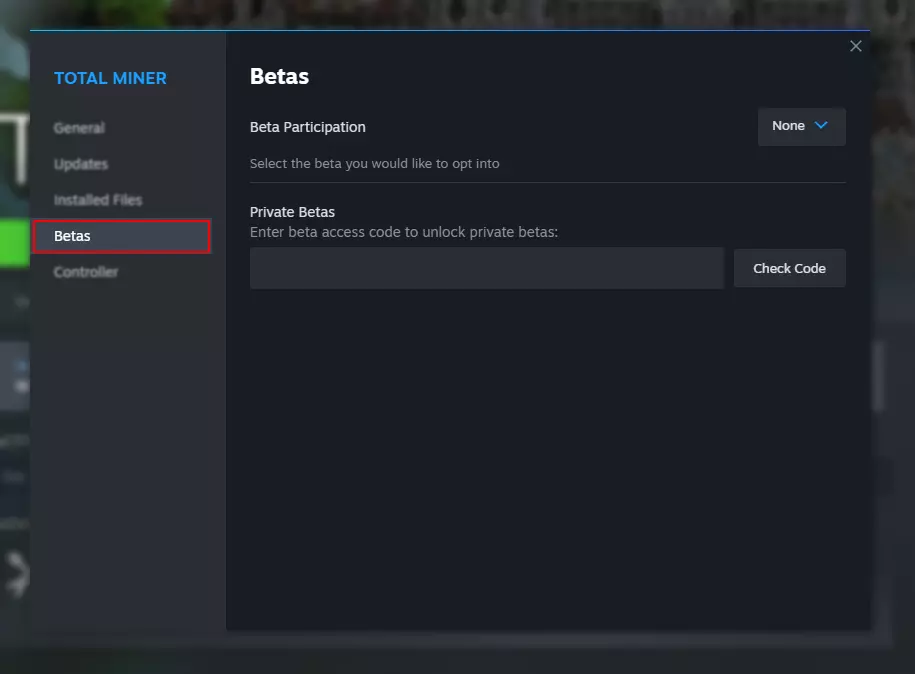Viewport: 915px width, 674px height.
Task: Click the divider line below Beta Participation
Action: click(x=547, y=182)
